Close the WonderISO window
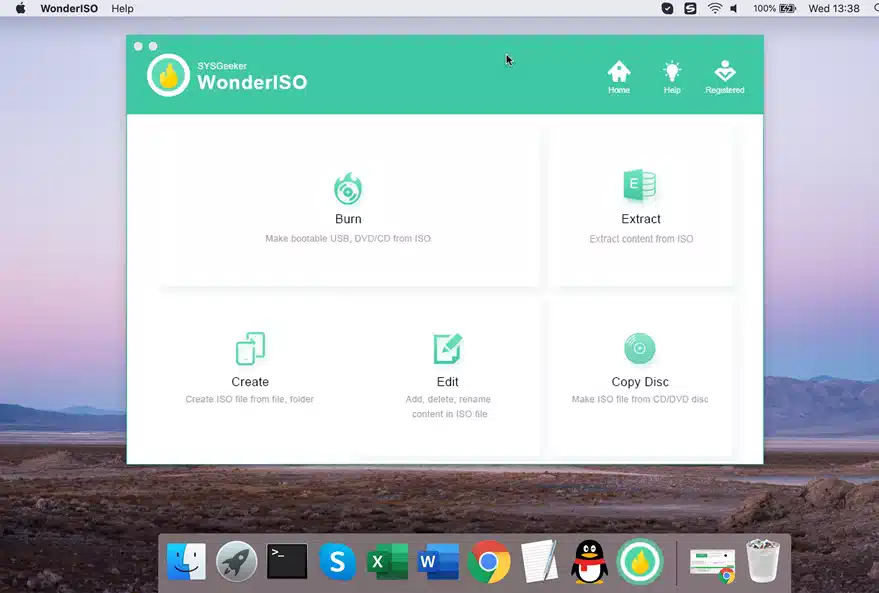Viewport: 879px width, 593px height. click(x=138, y=46)
